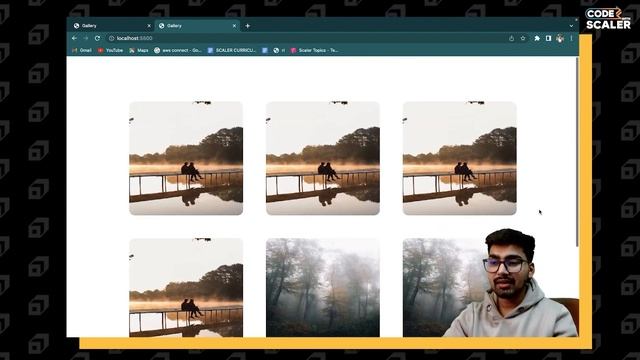Share this page icon in address bar
The height and width of the screenshot is (360, 640).
click(511, 38)
